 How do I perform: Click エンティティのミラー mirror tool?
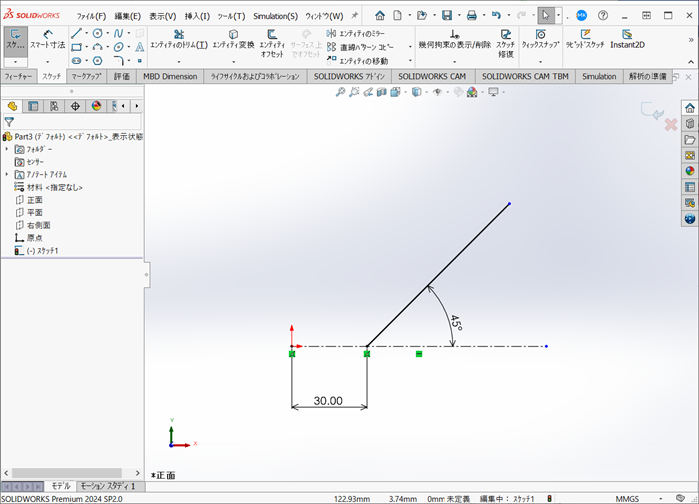(x=356, y=33)
